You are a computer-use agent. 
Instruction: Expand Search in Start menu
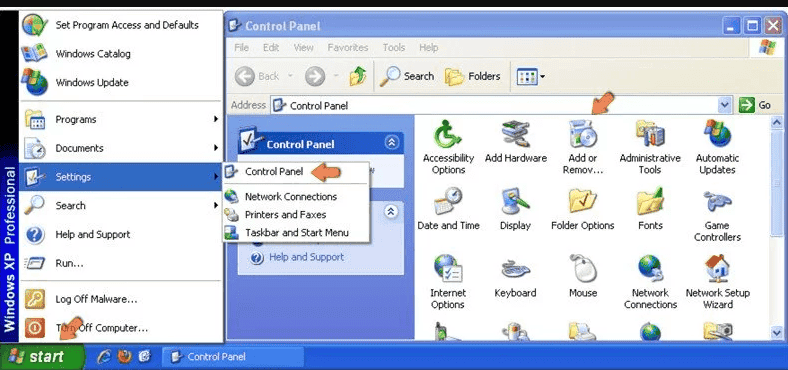121,206
